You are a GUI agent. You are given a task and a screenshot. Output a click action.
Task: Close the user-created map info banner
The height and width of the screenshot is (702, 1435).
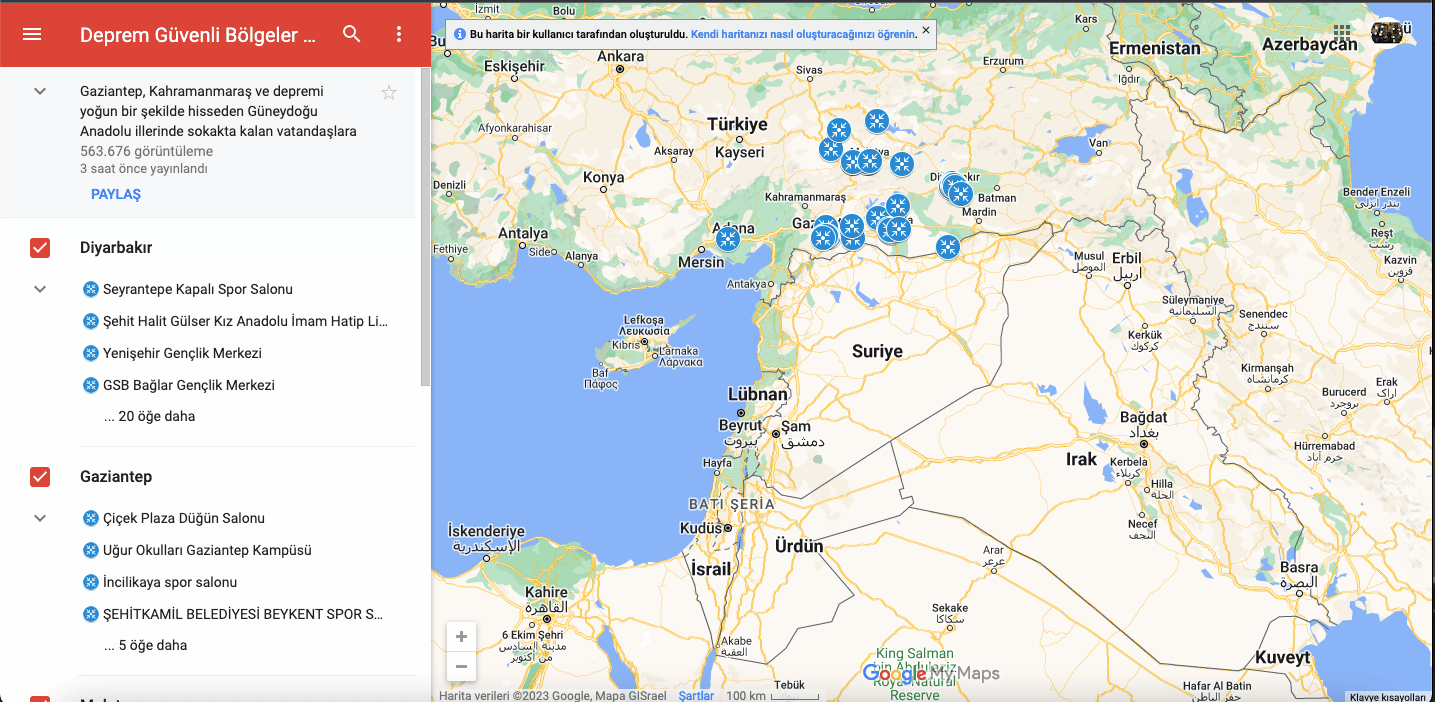925,30
